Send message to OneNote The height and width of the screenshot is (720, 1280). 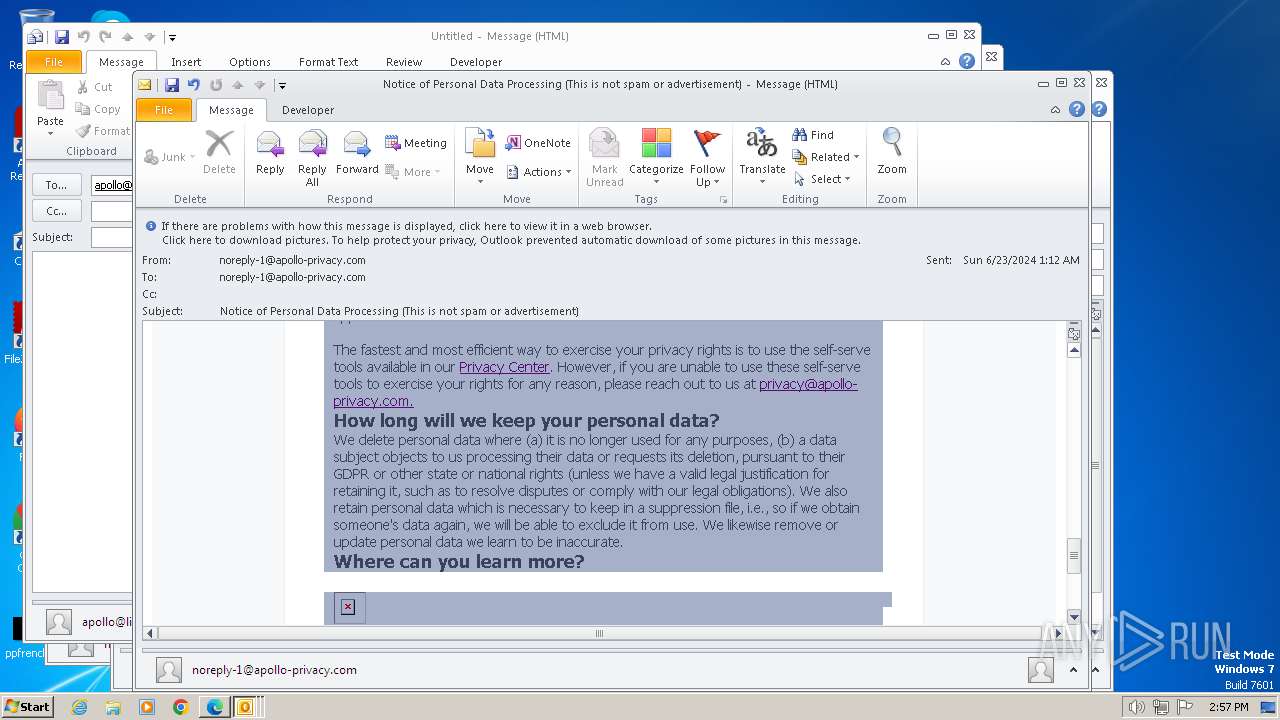coord(538,143)
